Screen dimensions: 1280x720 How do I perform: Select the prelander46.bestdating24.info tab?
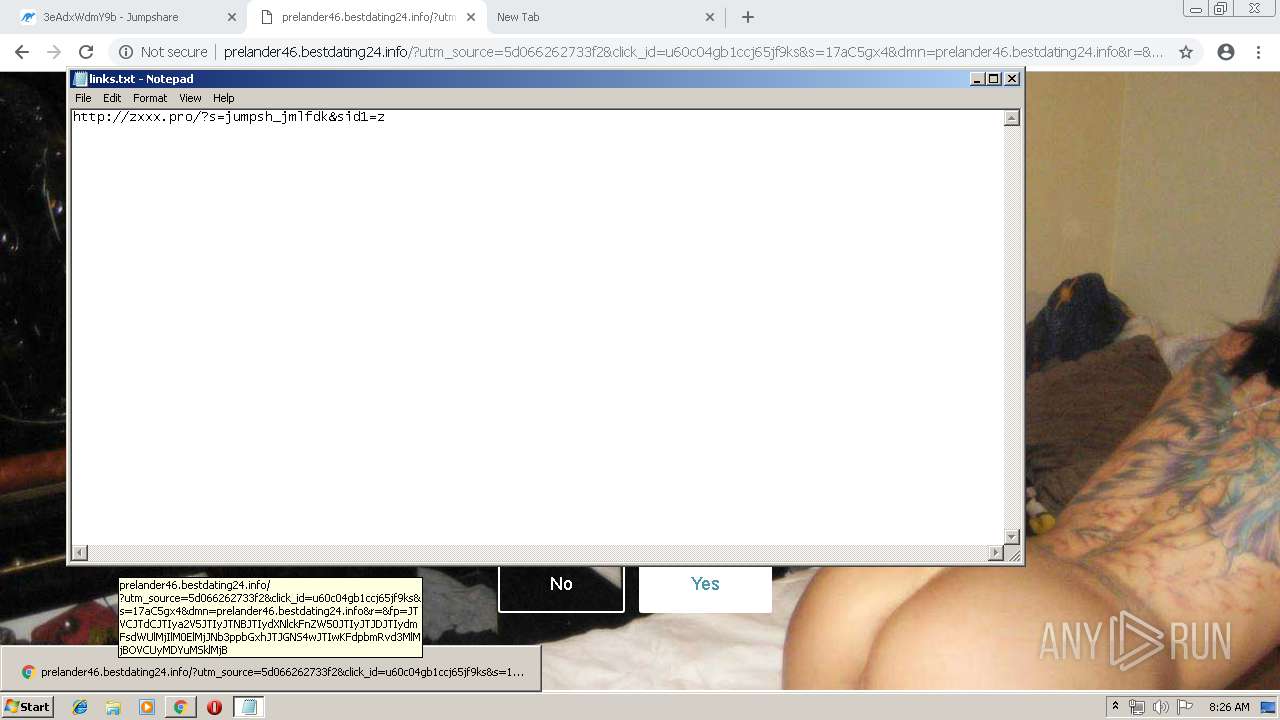point(366,17)
